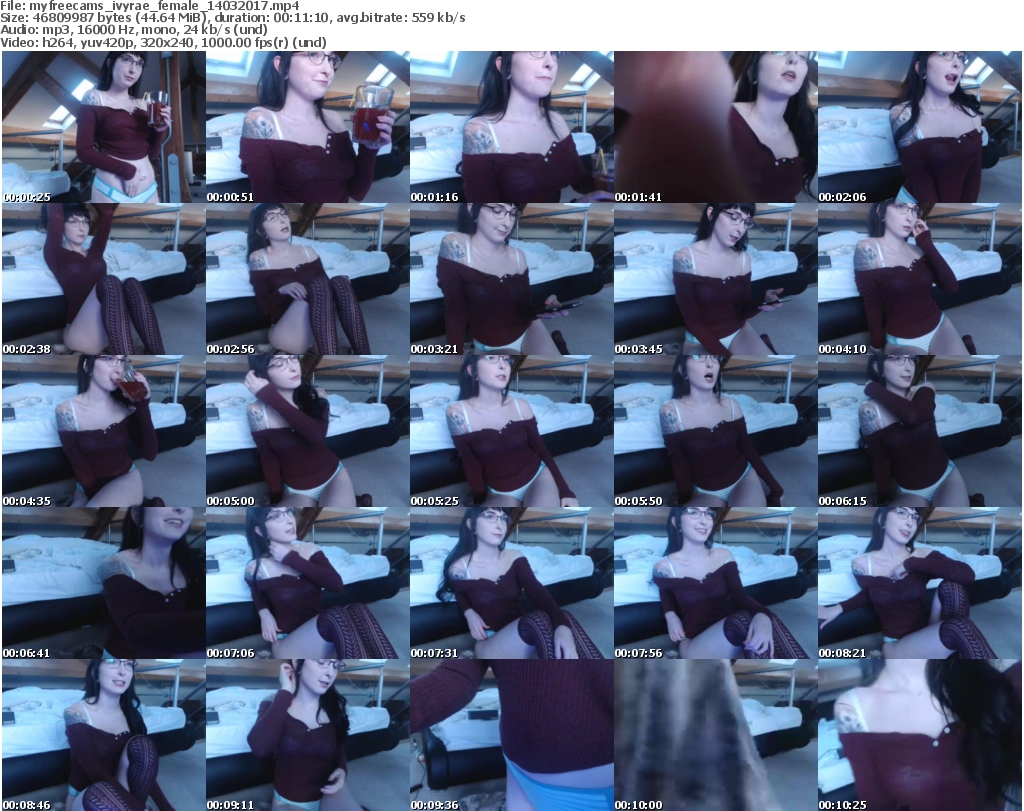This screenshot has height=811, width=1024.
Task: Open the frame marked 00:09:11
Action: (x=308, y=735)
